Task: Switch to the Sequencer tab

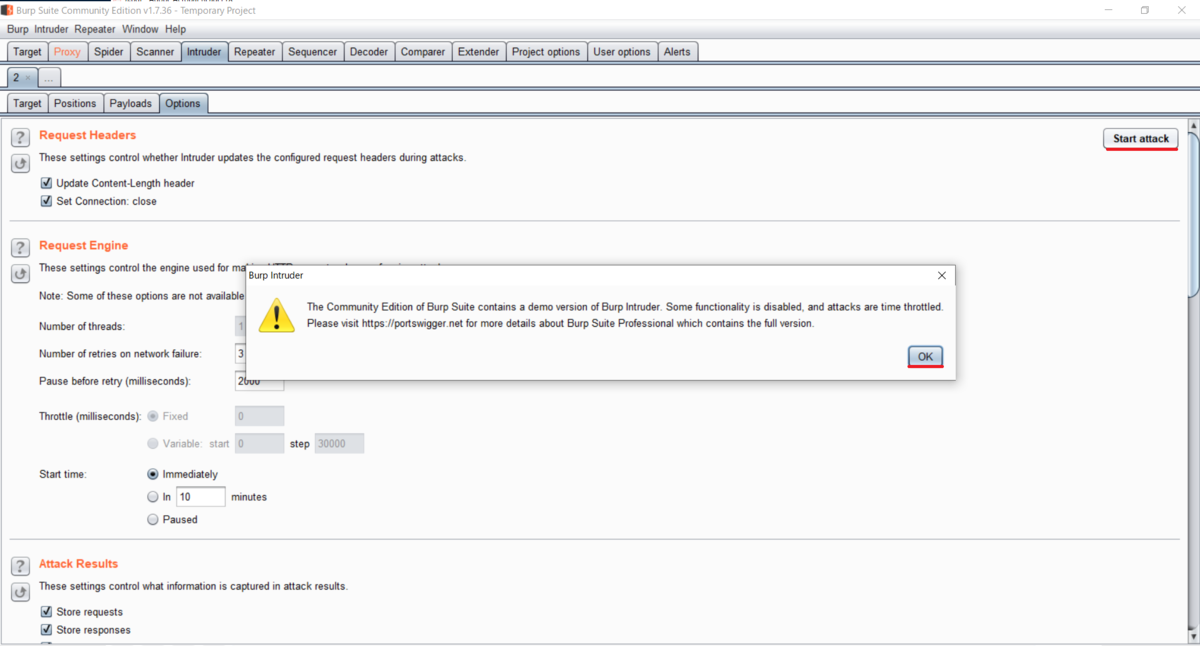Action: tap(312, 52)
